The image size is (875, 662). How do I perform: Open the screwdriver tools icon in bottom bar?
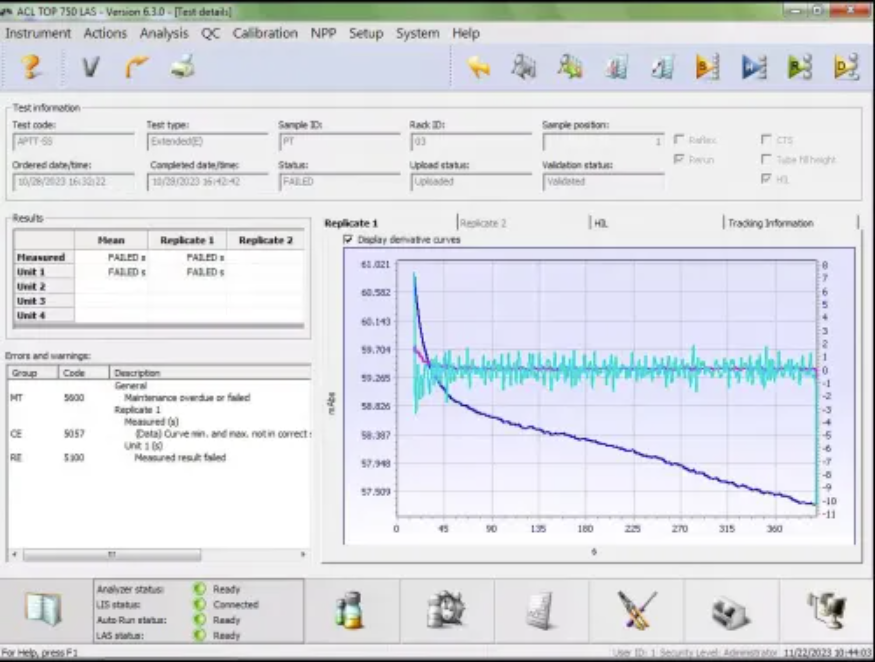[x=637, y=610]
